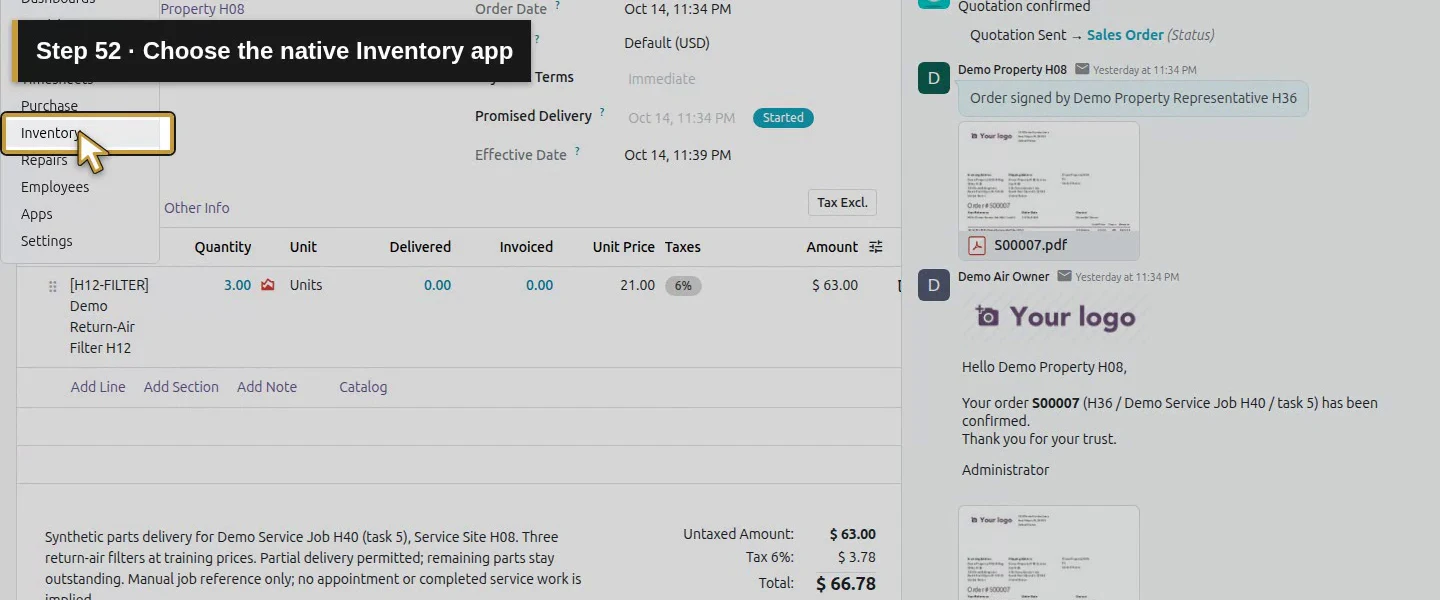Grab the drag handle on the H12-FILTER line
The width and height of the screenshot is (1440, 600).
tap(53, 286)
